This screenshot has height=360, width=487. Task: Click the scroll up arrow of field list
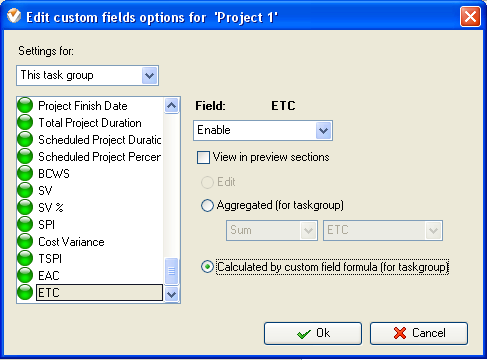point(171,106)
